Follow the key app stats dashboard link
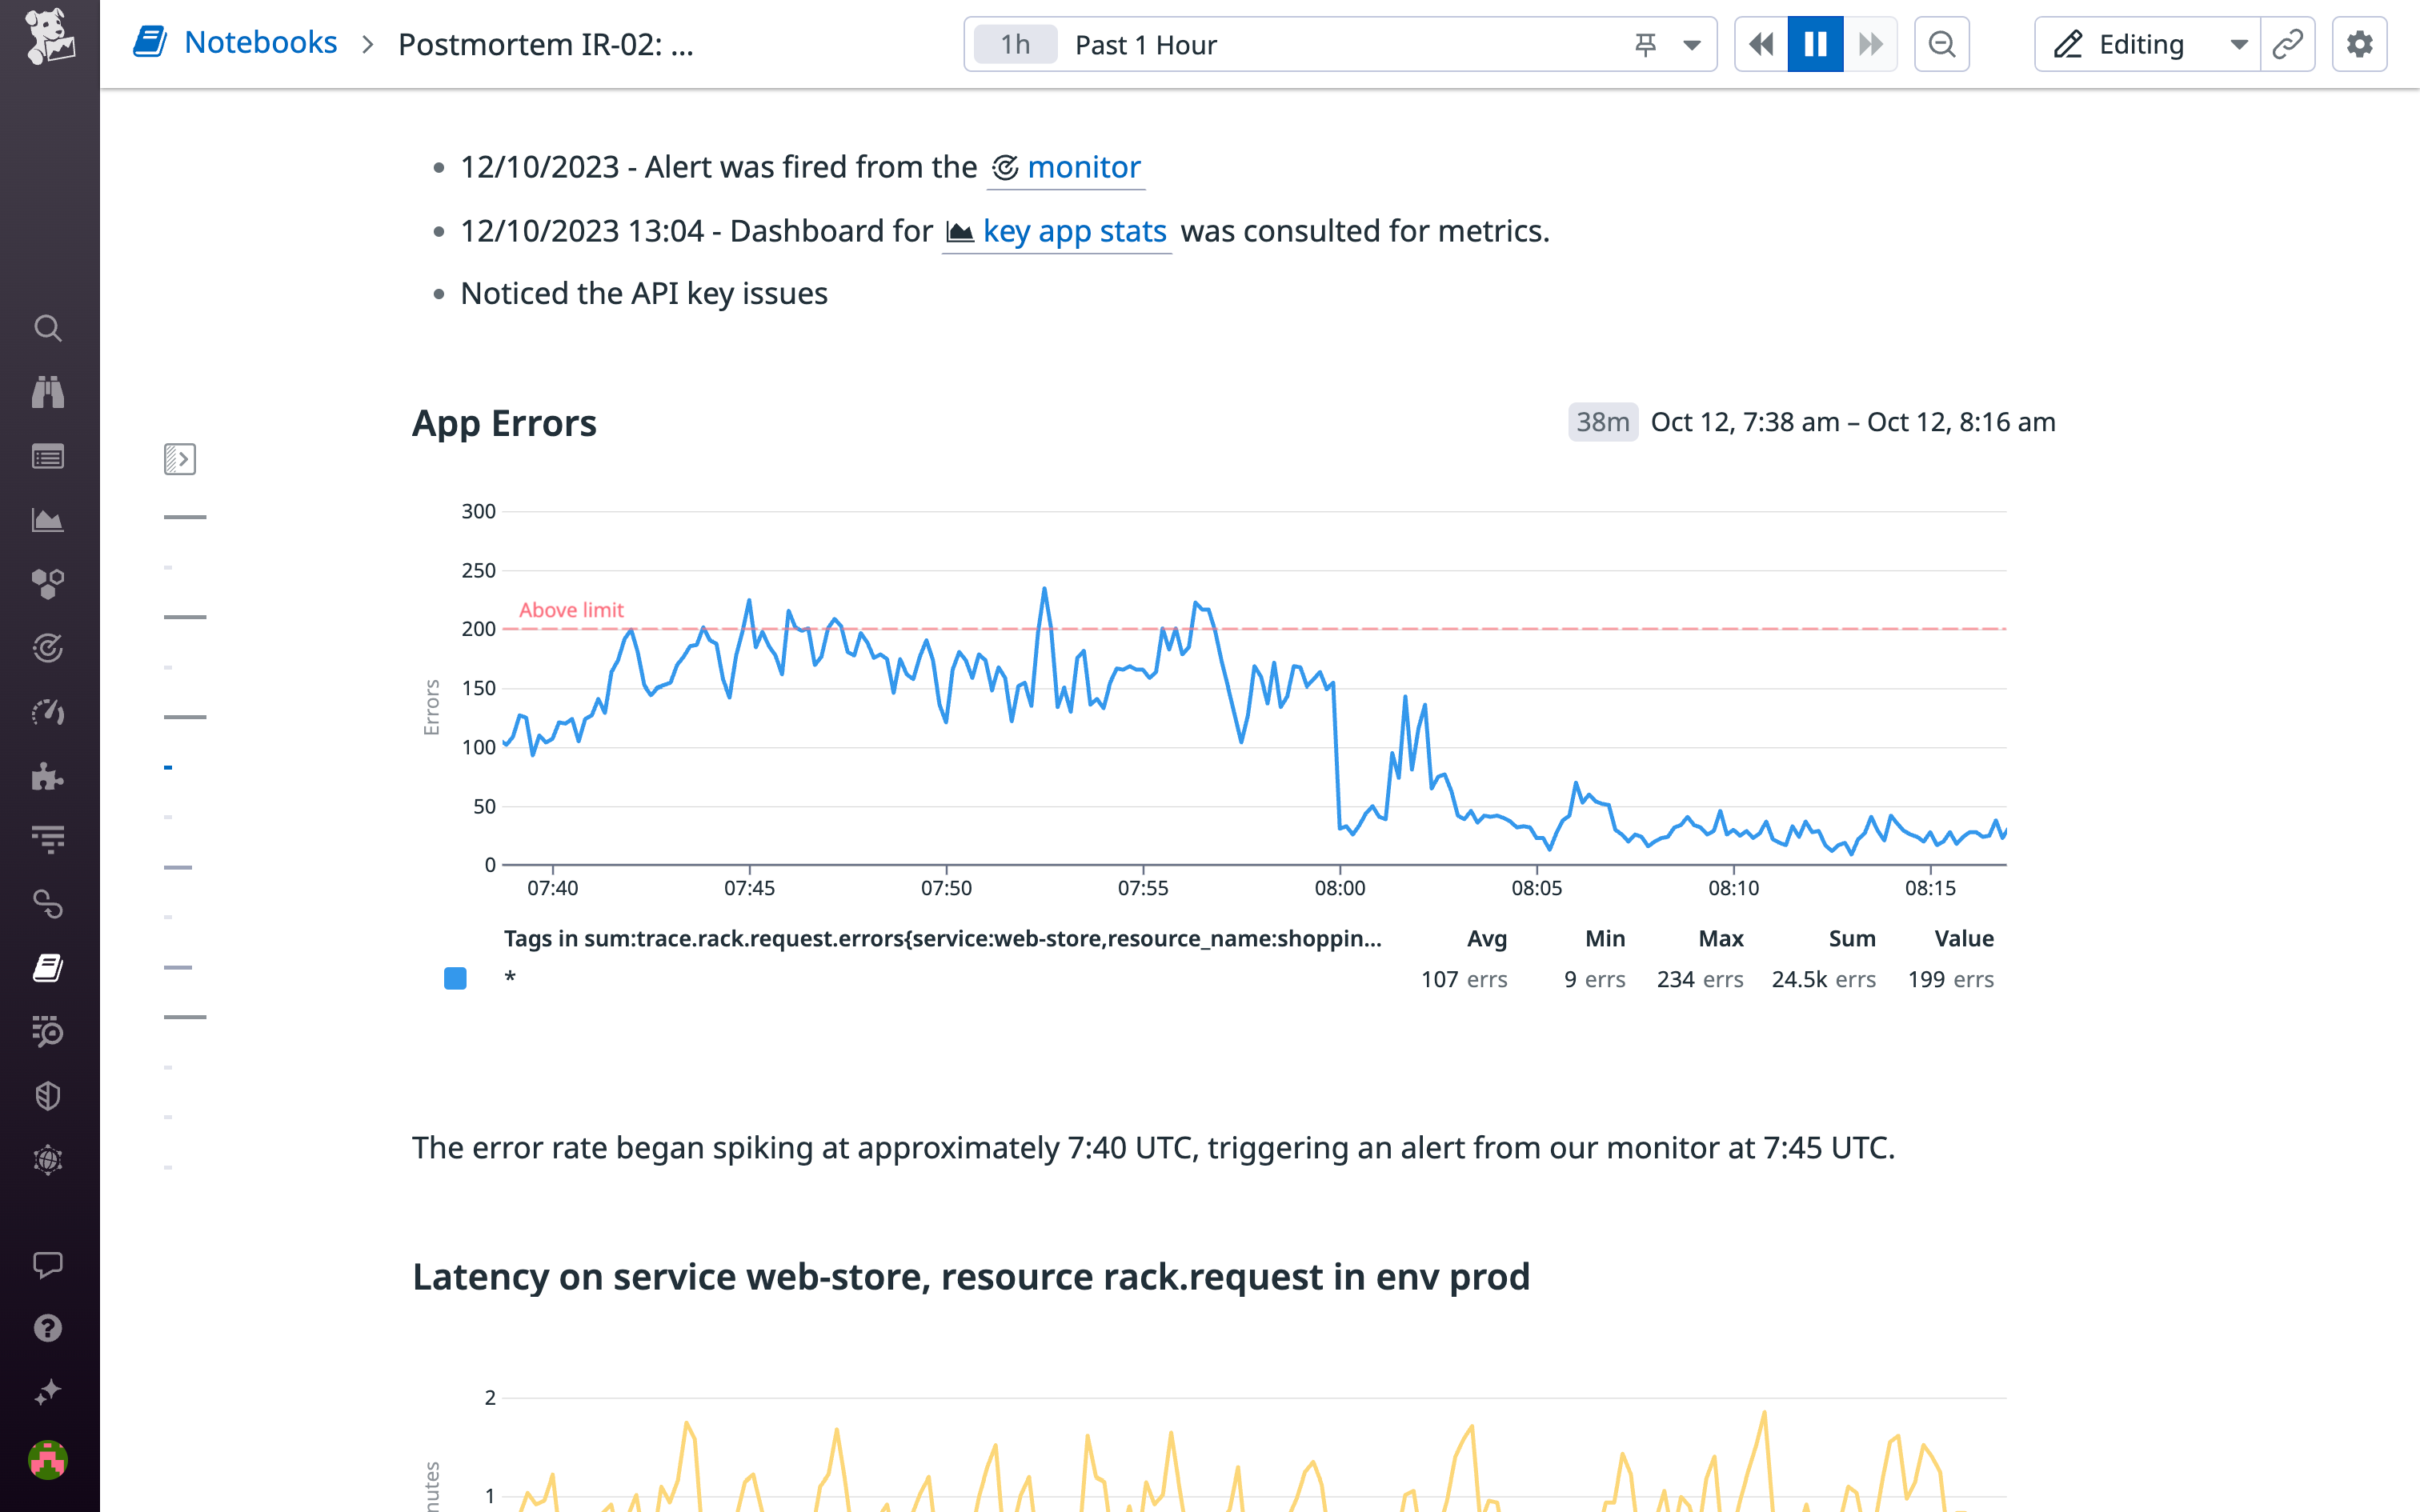Viewport: 2420px width, 1512px height. tap(1074, 231)
